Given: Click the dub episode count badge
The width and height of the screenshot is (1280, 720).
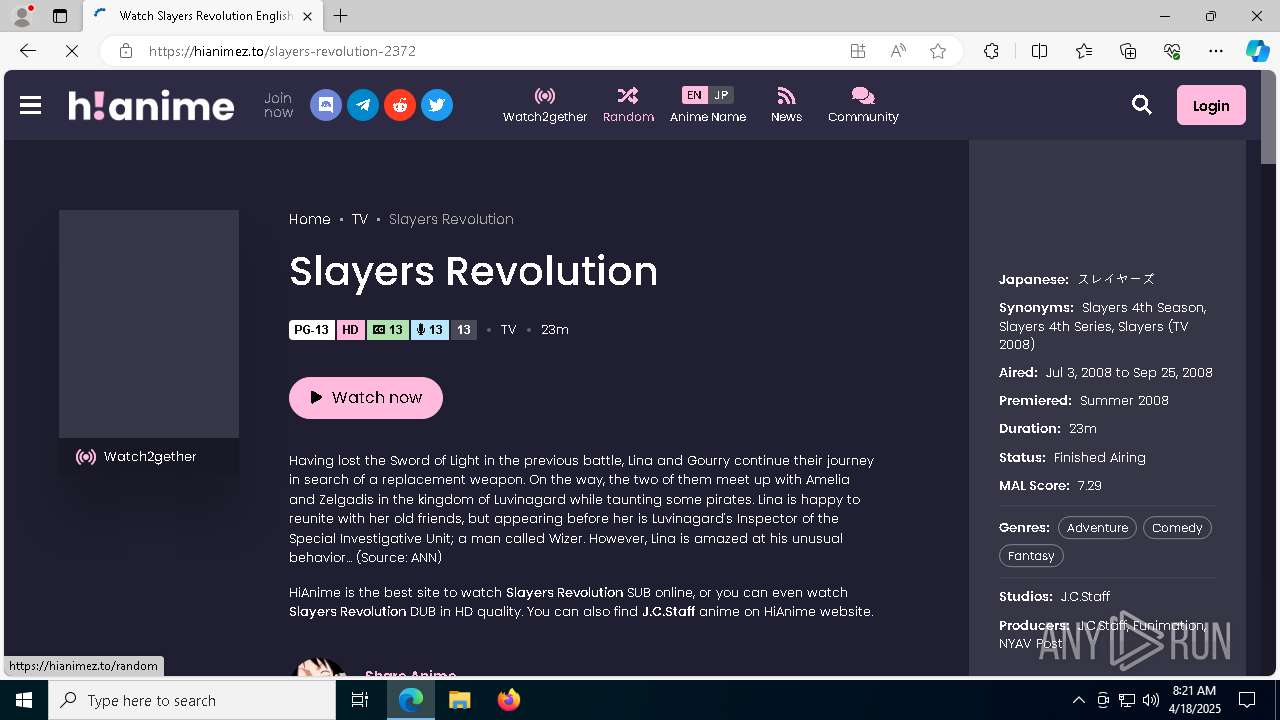Looking at the screenshot, I should pos(430,330).
